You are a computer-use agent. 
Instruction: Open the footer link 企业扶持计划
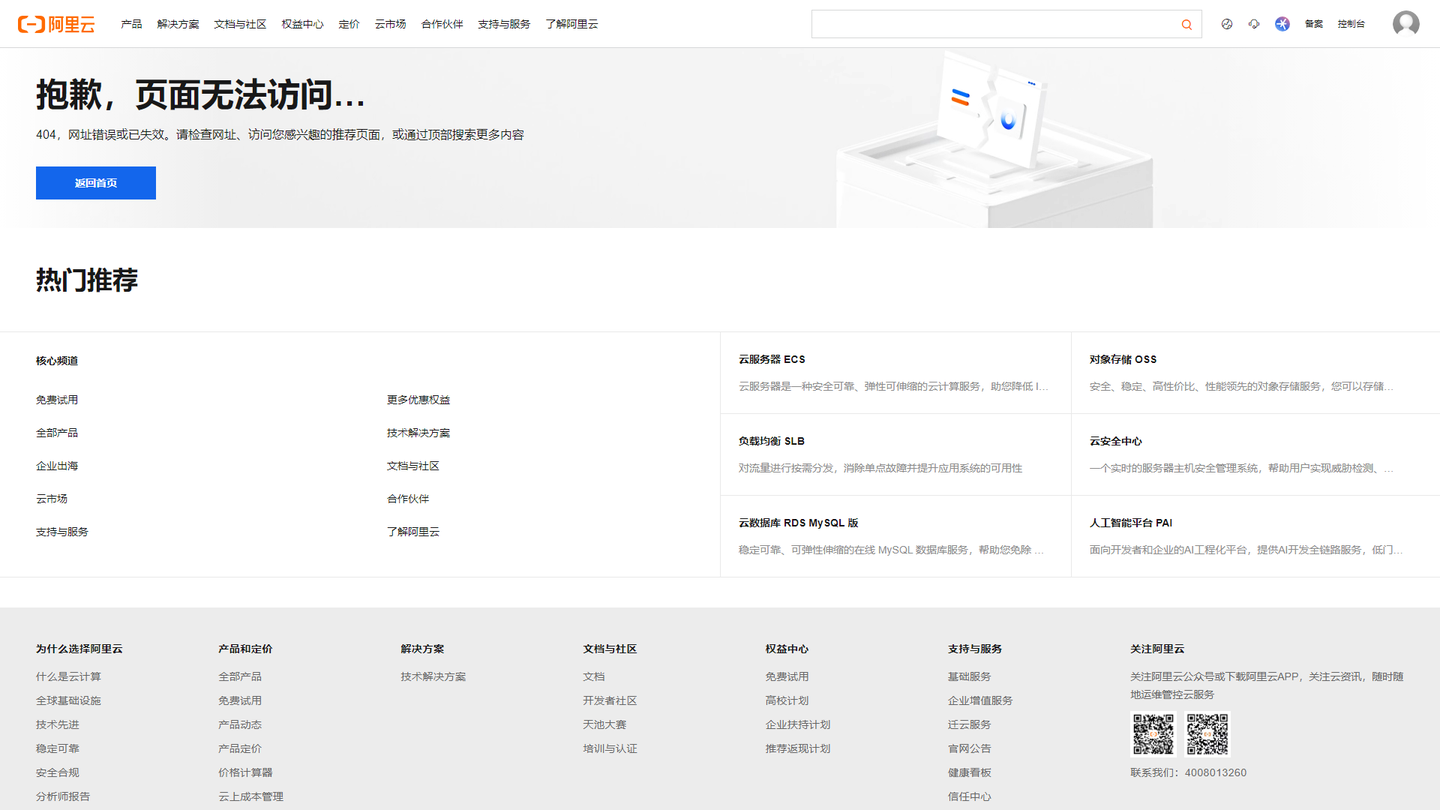click(798, 725)
